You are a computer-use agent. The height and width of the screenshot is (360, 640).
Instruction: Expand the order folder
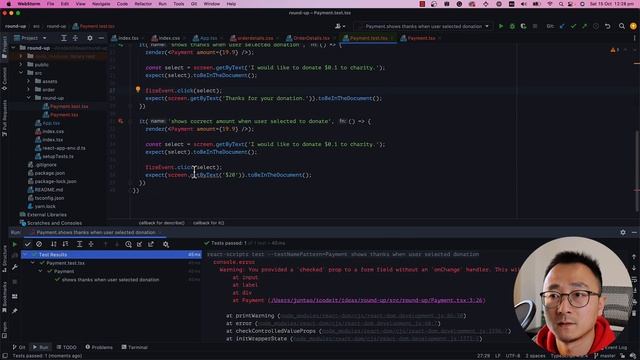point(29,90)
